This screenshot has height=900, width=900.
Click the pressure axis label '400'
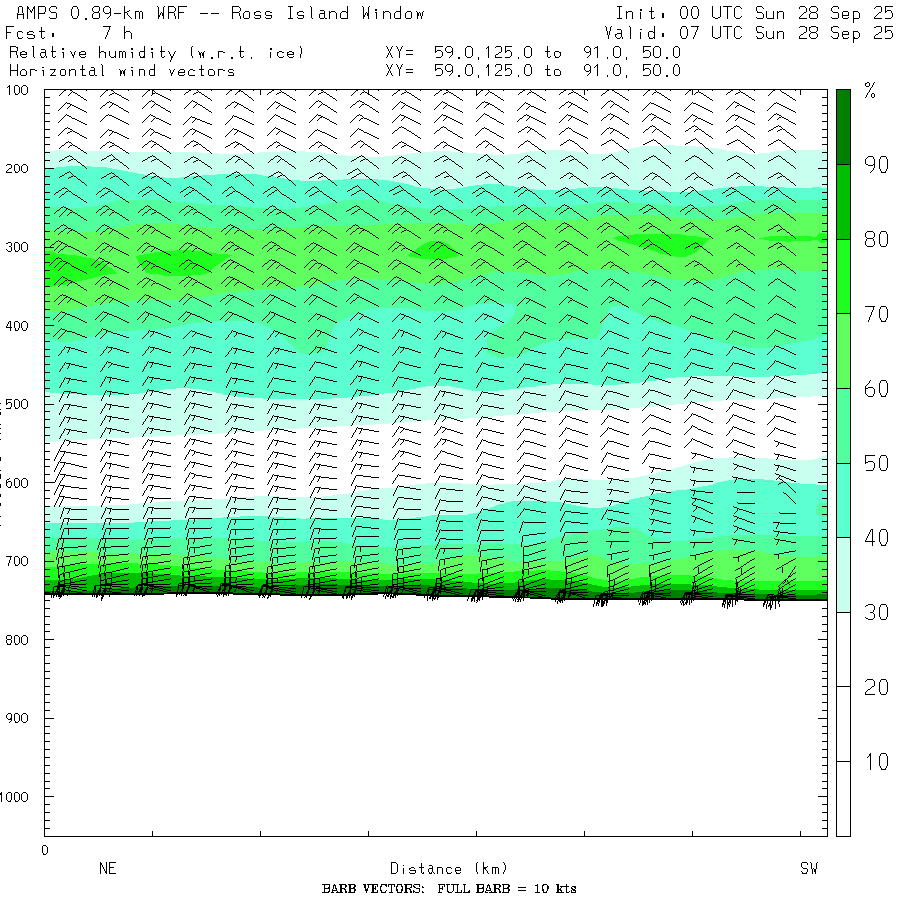[17, 326]
